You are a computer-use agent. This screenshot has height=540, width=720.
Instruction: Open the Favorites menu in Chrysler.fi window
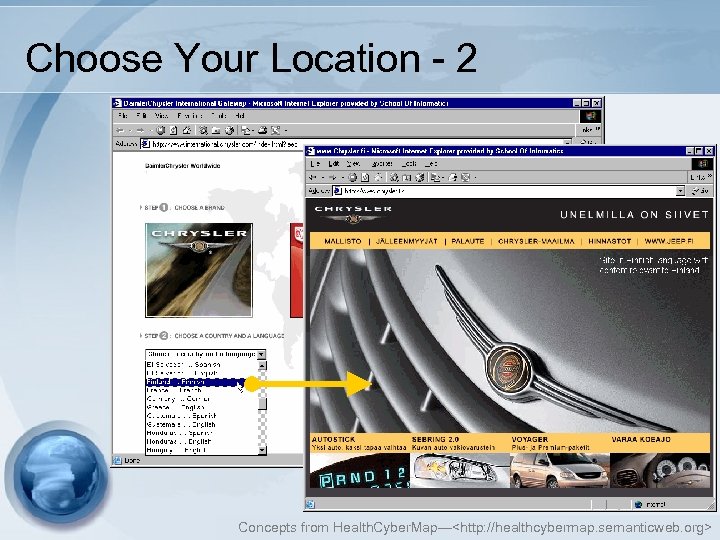coord(382,163)
